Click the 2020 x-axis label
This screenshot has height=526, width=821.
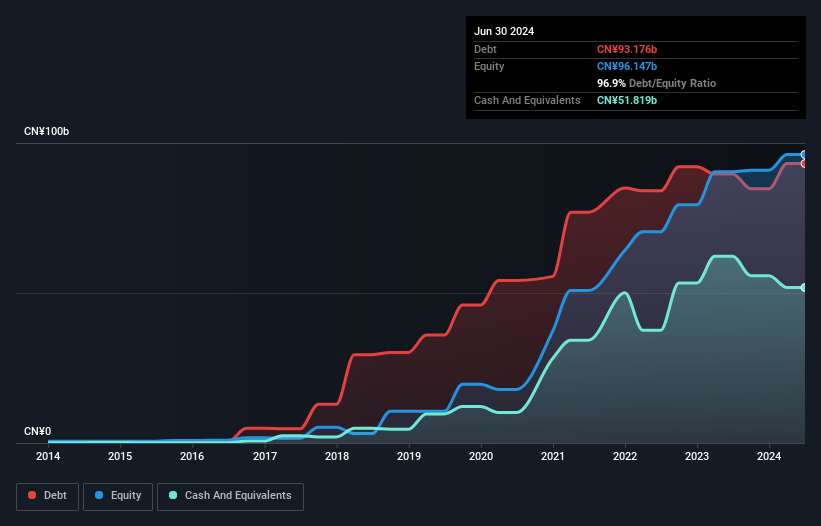[x=481, y=456]
